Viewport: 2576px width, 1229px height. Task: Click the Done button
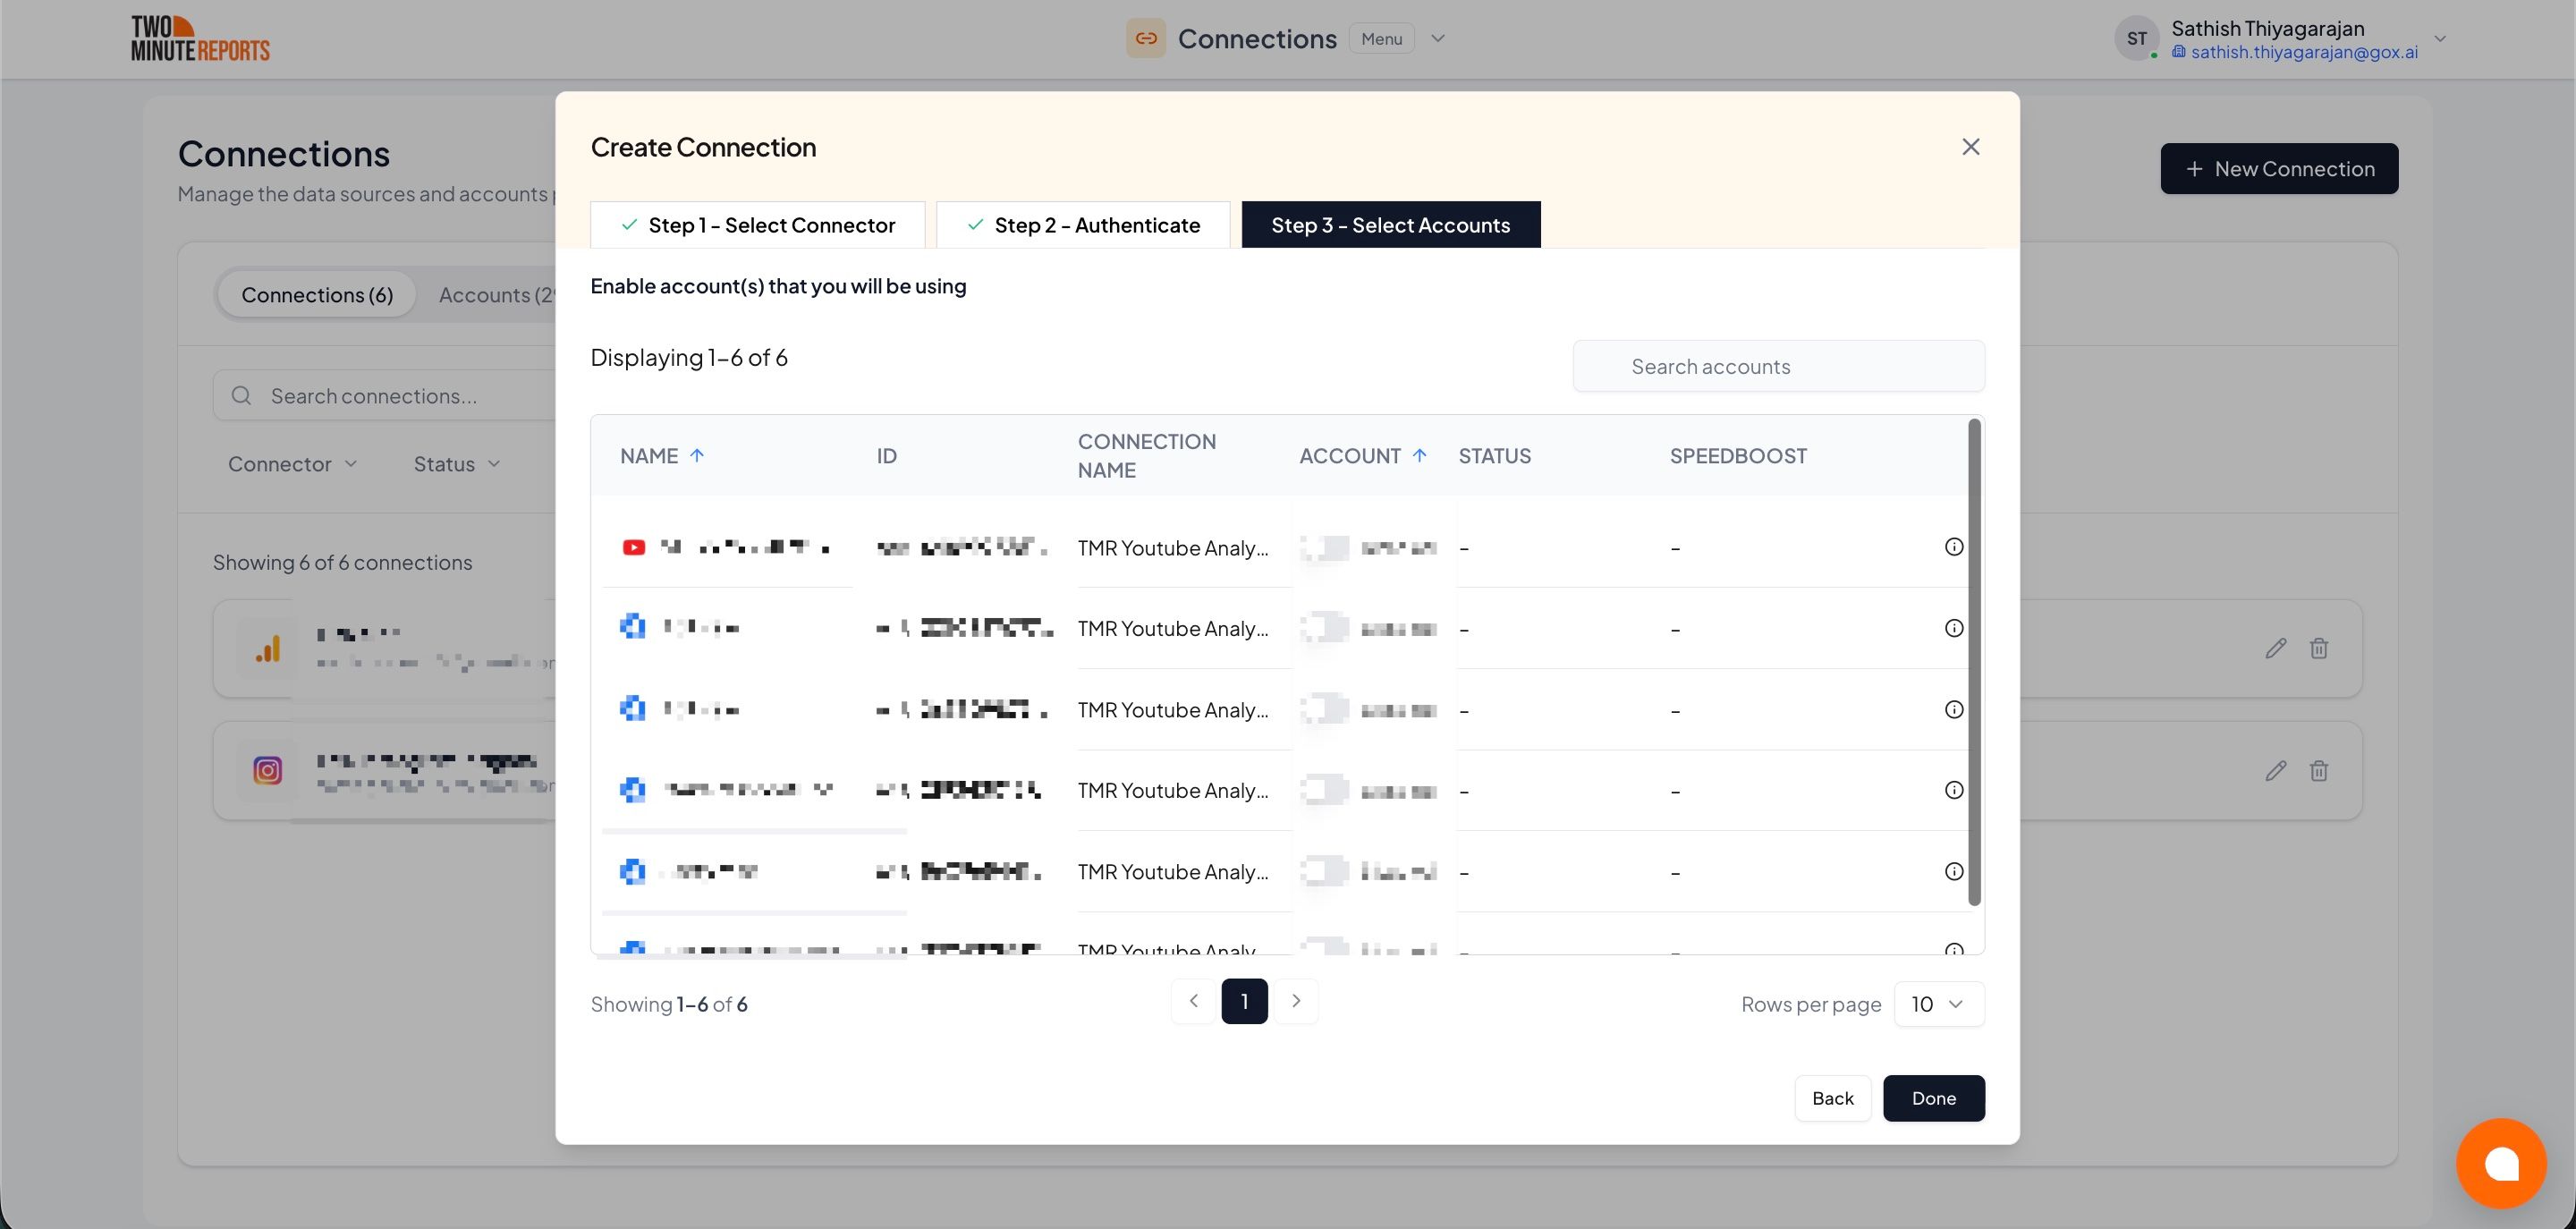pyautogui.click(x=1933, y=1098)
